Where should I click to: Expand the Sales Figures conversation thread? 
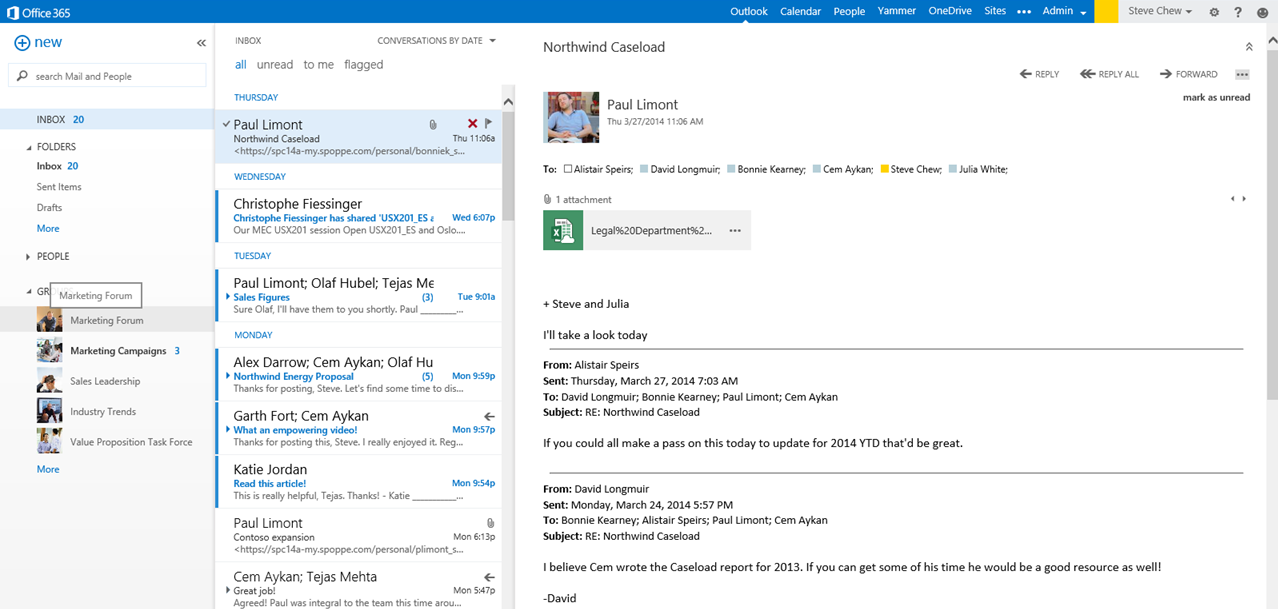click(x=228, y=297)
